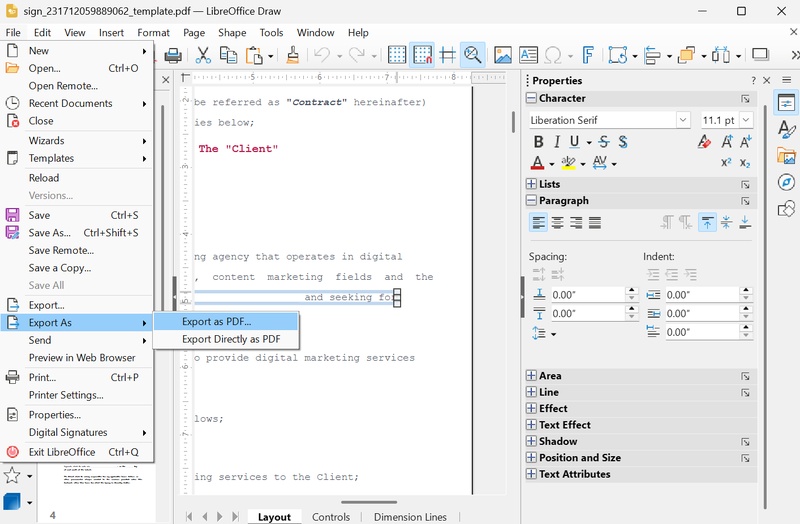
Task: Choose Save As... from File menu
Action: coord(77,233)
